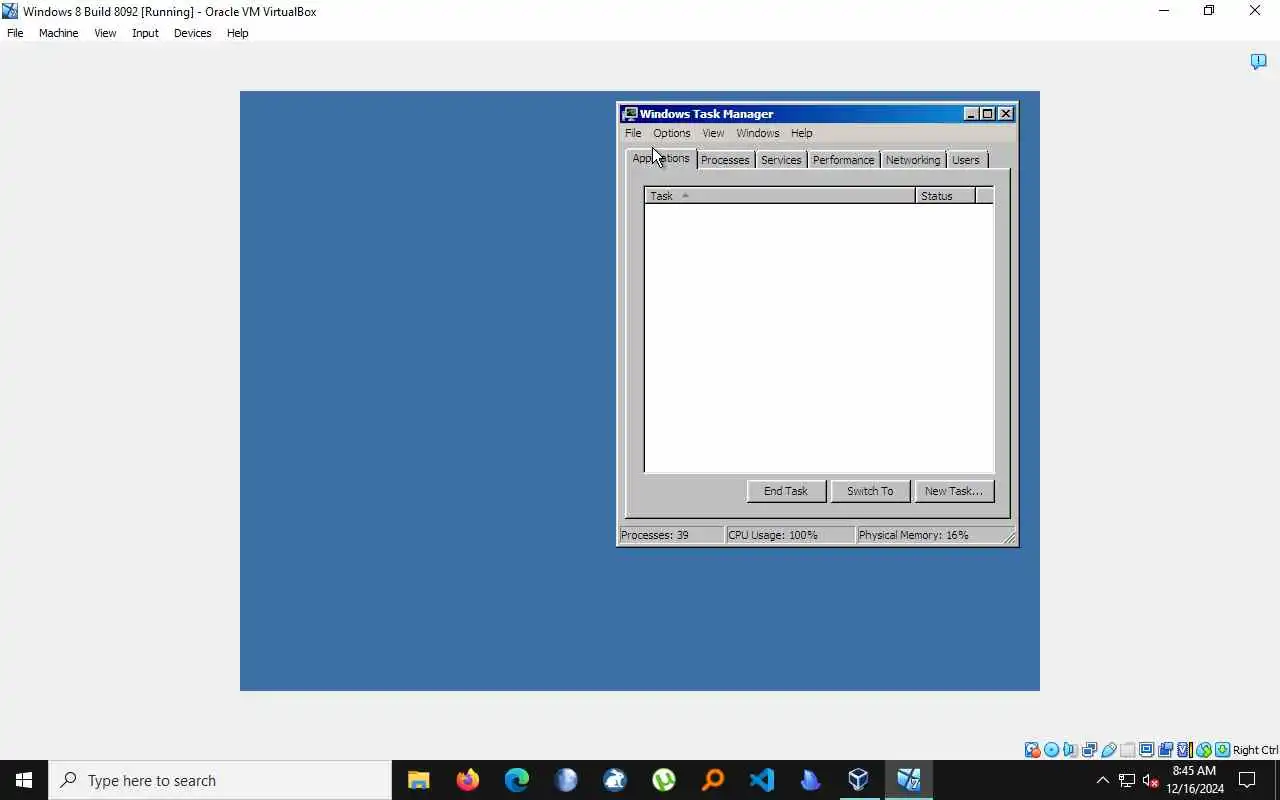Open VirtualBox window View menu
This screenshot has width=1280, height=800.
[x=105, y=33]
